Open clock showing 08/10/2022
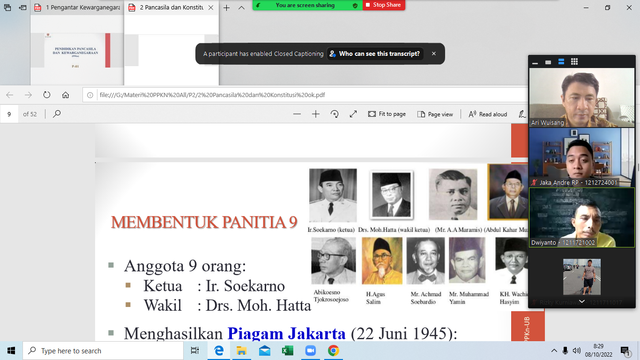 pyautogui.click(x=598, y=351)
